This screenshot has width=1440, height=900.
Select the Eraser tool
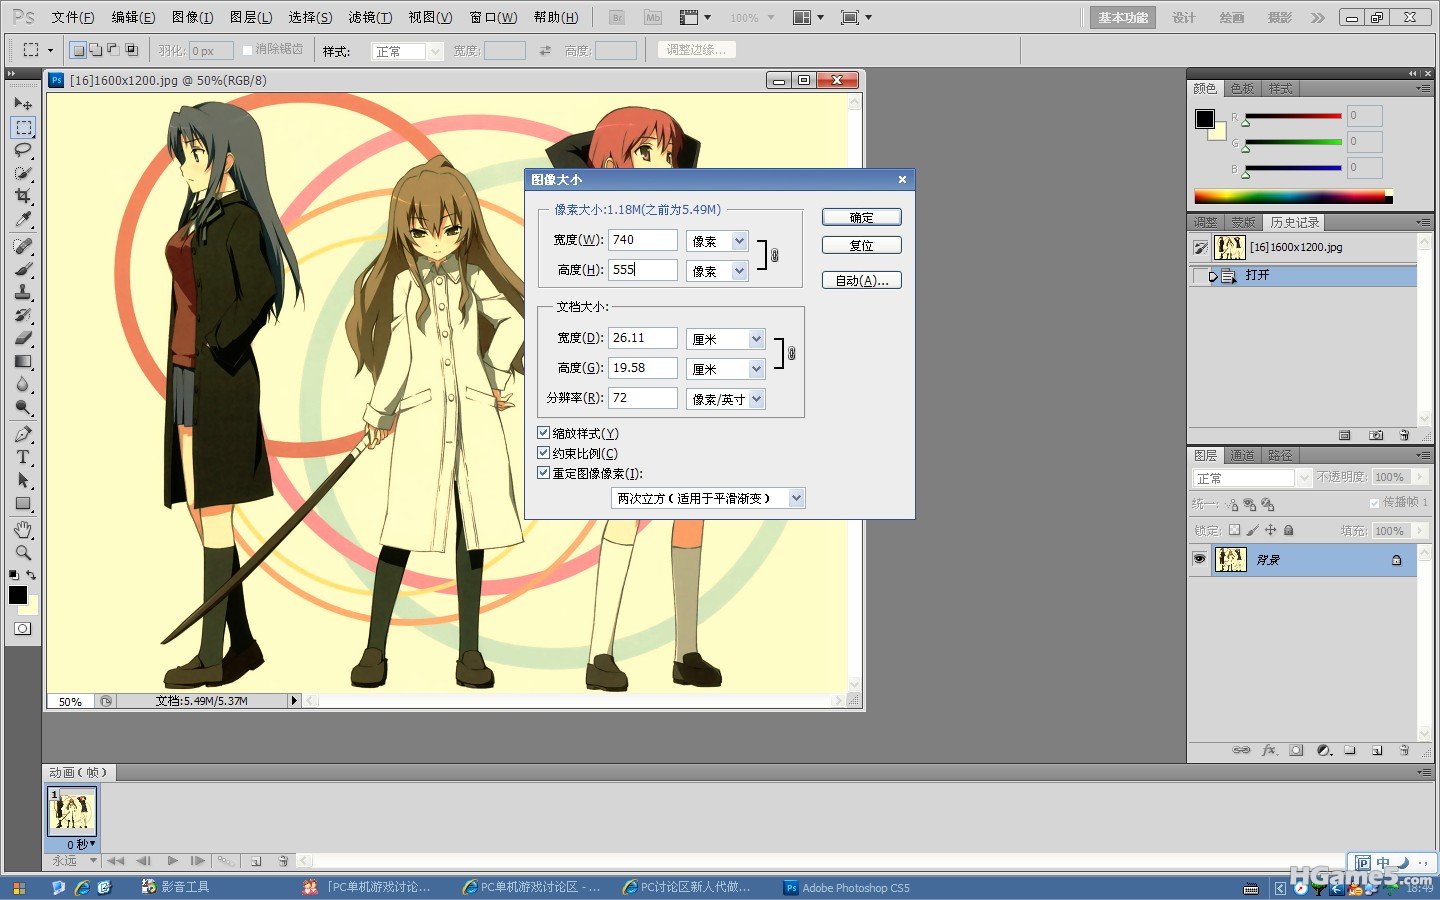click(23, 338)
